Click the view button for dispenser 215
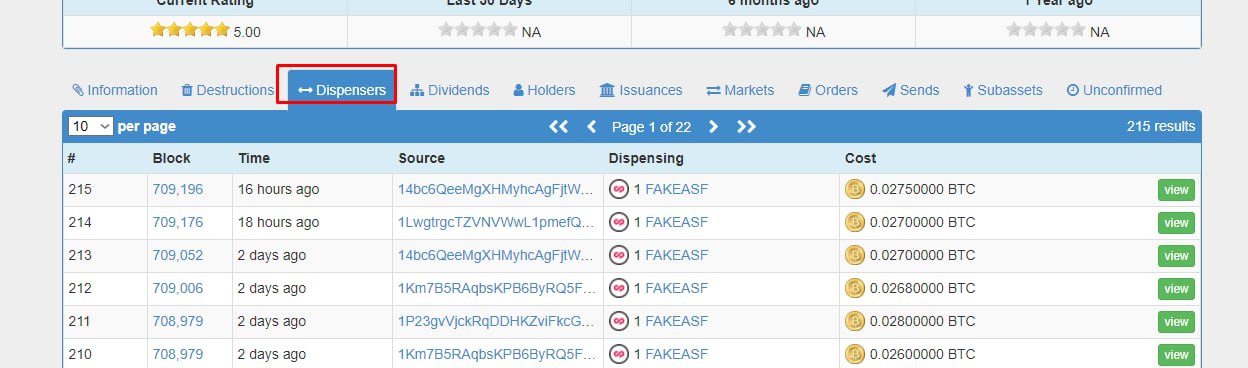Screen dimensions: 1248x368 point(1176,190)
